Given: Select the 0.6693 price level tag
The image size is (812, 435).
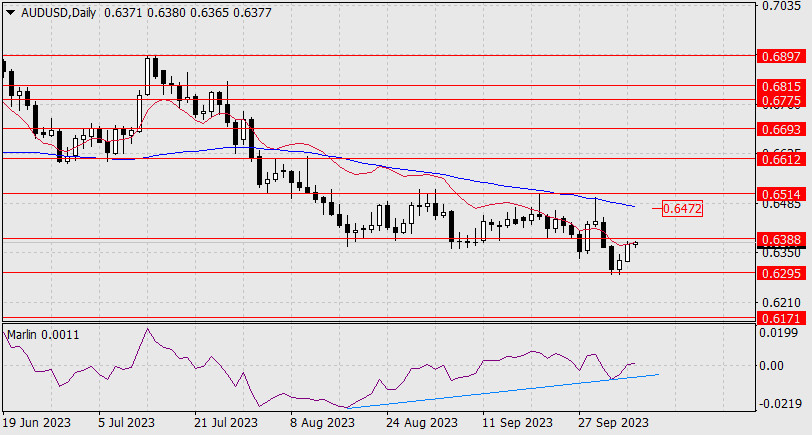Looking at the screenshot, I should pyautogui.click(x=780, y=130).
